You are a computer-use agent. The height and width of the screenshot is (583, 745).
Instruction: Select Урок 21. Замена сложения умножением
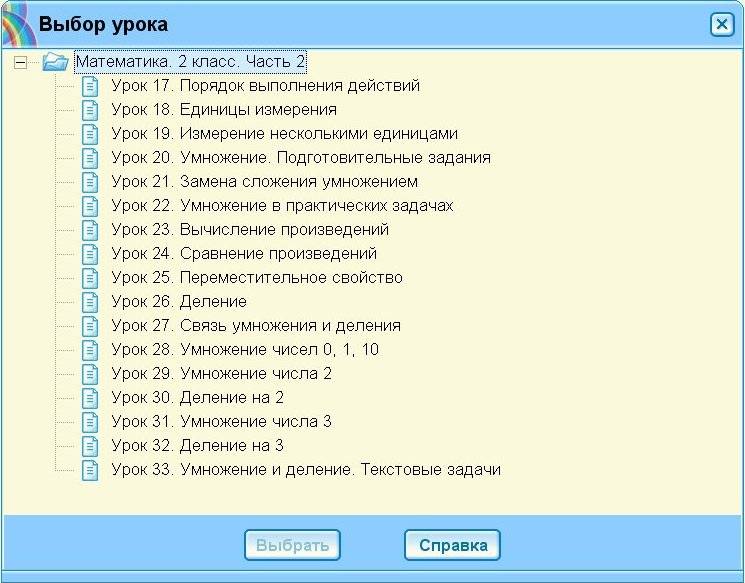(265, 182)
